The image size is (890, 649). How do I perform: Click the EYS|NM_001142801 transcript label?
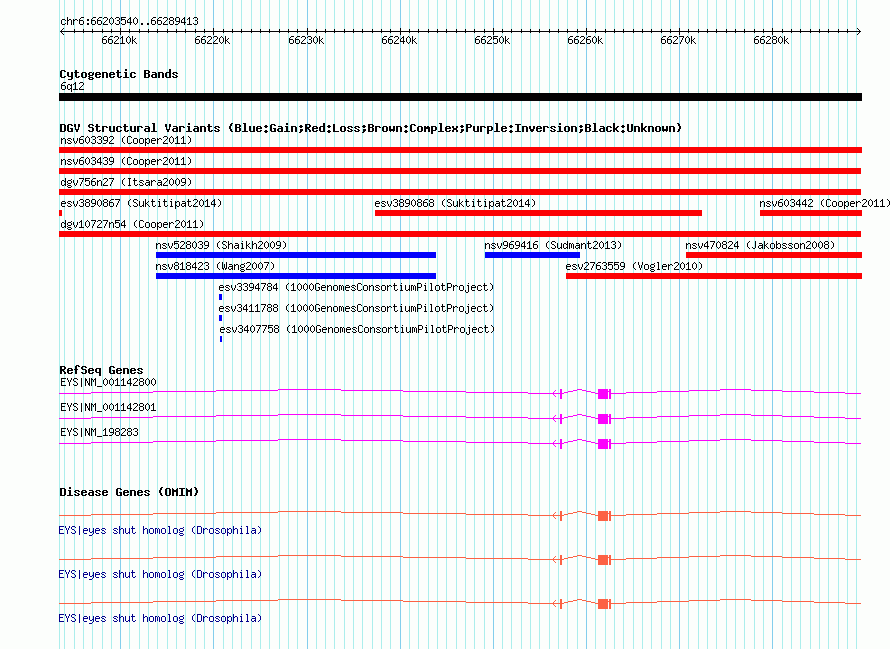pos(108,407)
